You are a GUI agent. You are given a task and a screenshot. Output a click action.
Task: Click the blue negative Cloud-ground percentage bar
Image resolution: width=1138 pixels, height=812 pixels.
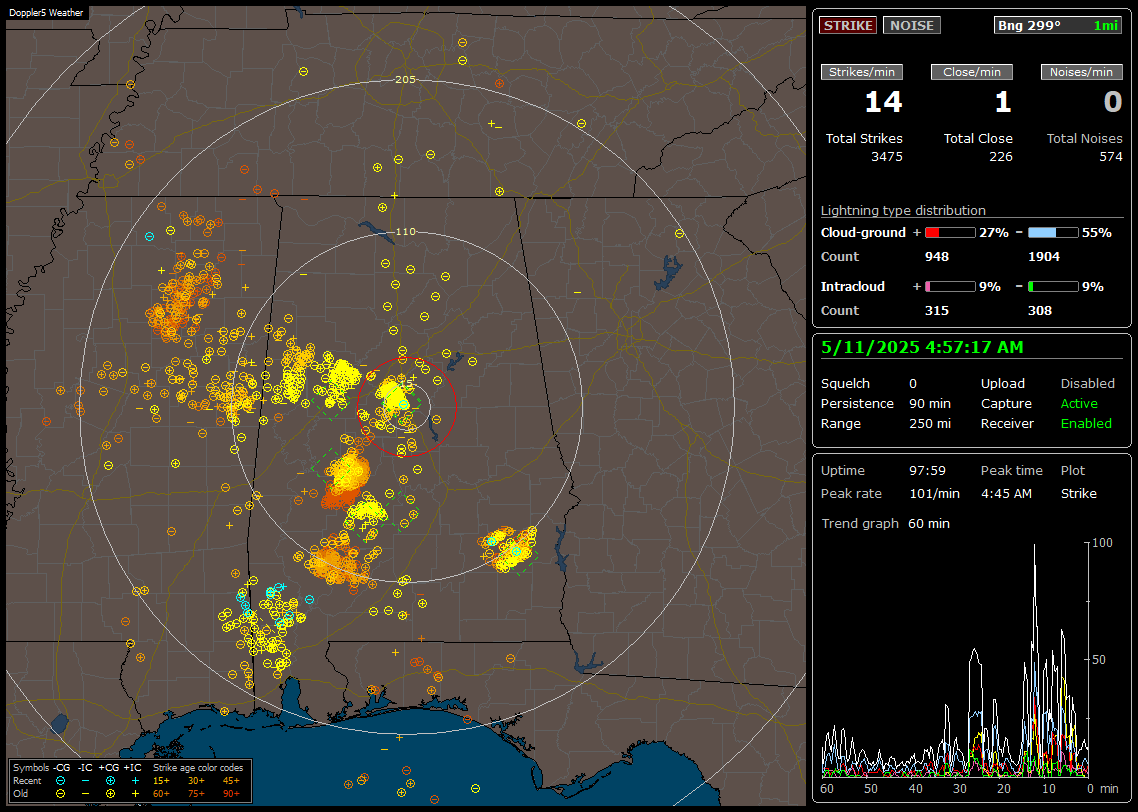pos(1053,232)
